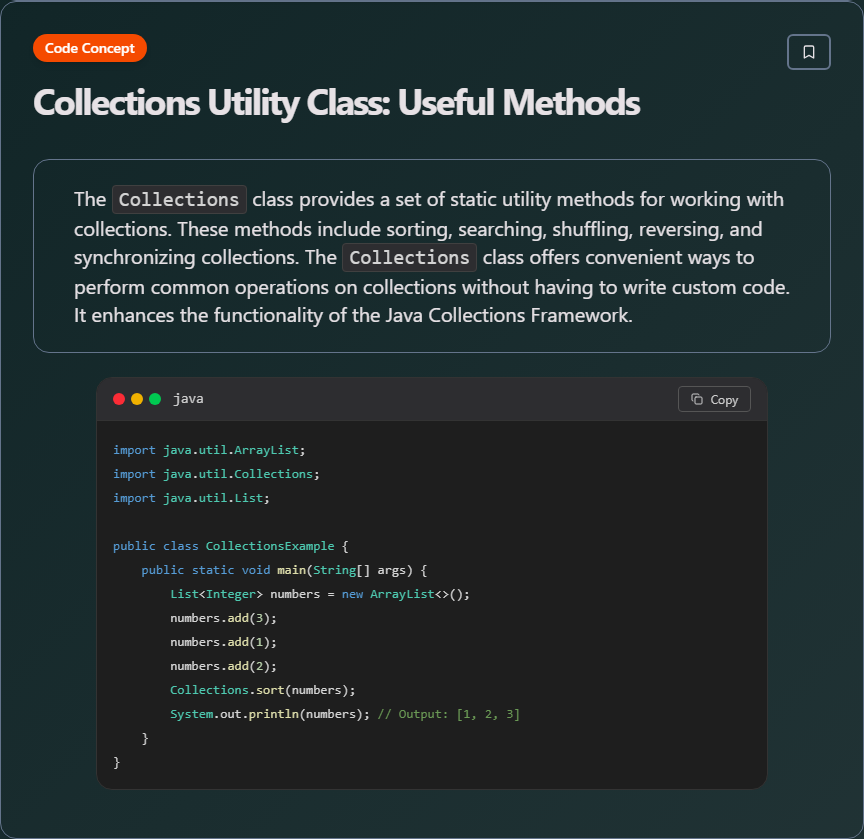Click the red dot in the code header

point(119,399)
